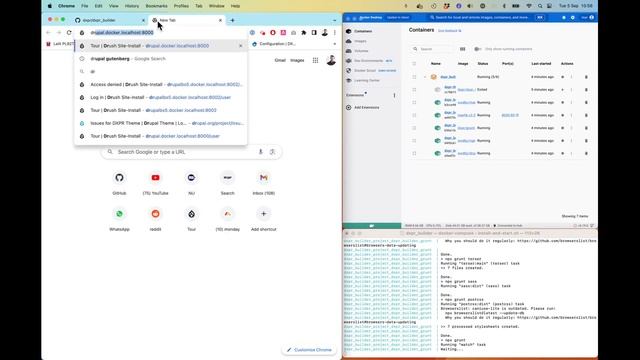
Task: Select Log in Drush Site-Install suggestion
Action: (x=160, y=98)
